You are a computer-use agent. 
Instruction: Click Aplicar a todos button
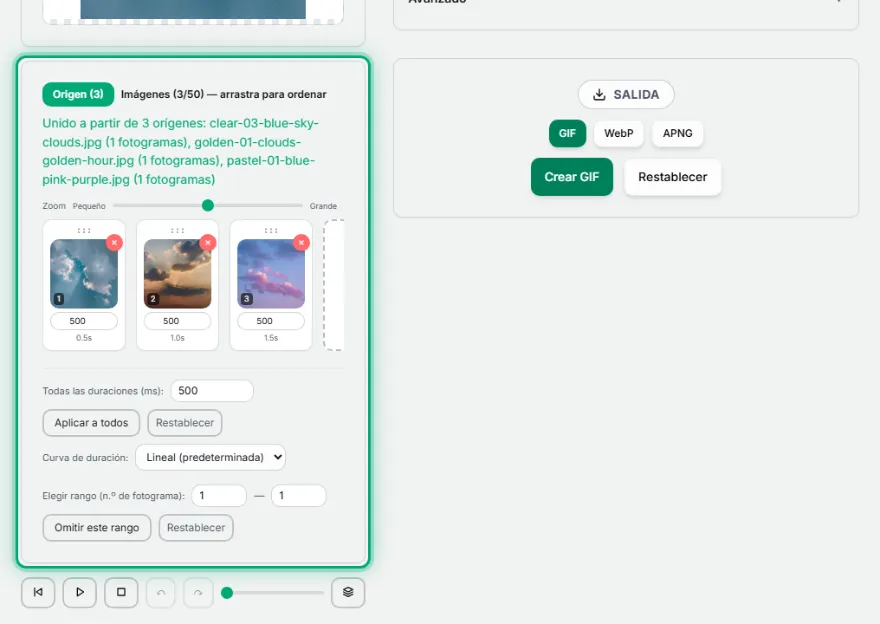click(91, 423)
